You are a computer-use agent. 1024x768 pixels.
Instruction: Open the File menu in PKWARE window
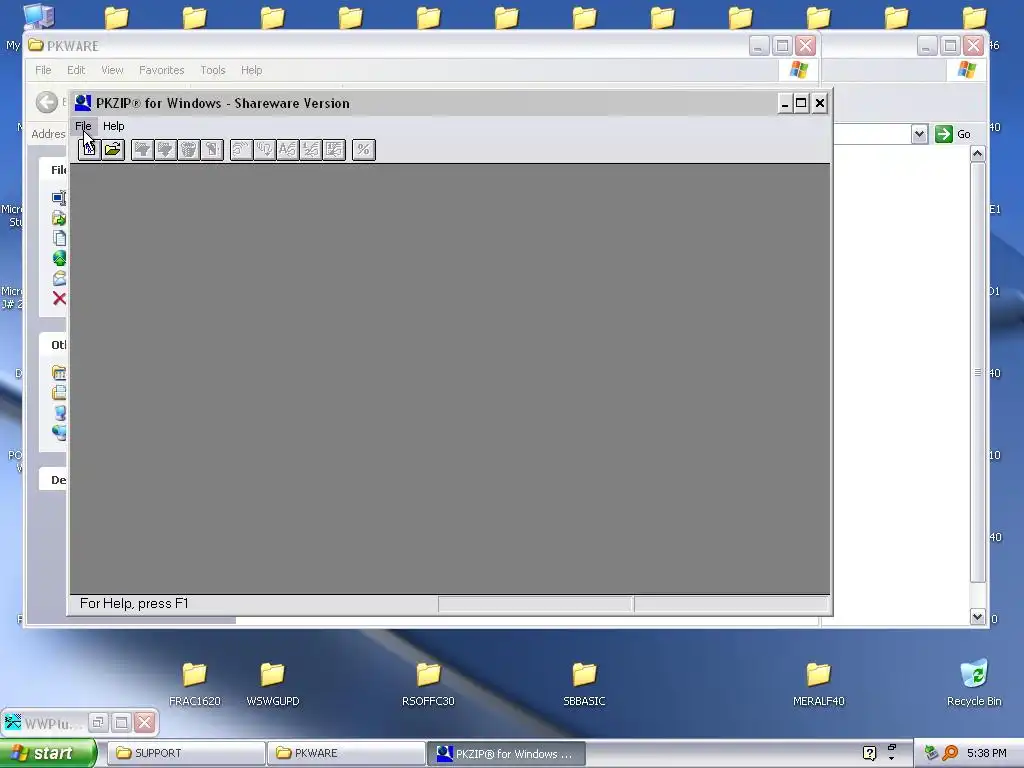pyautogui.click(x=43, y=70)
